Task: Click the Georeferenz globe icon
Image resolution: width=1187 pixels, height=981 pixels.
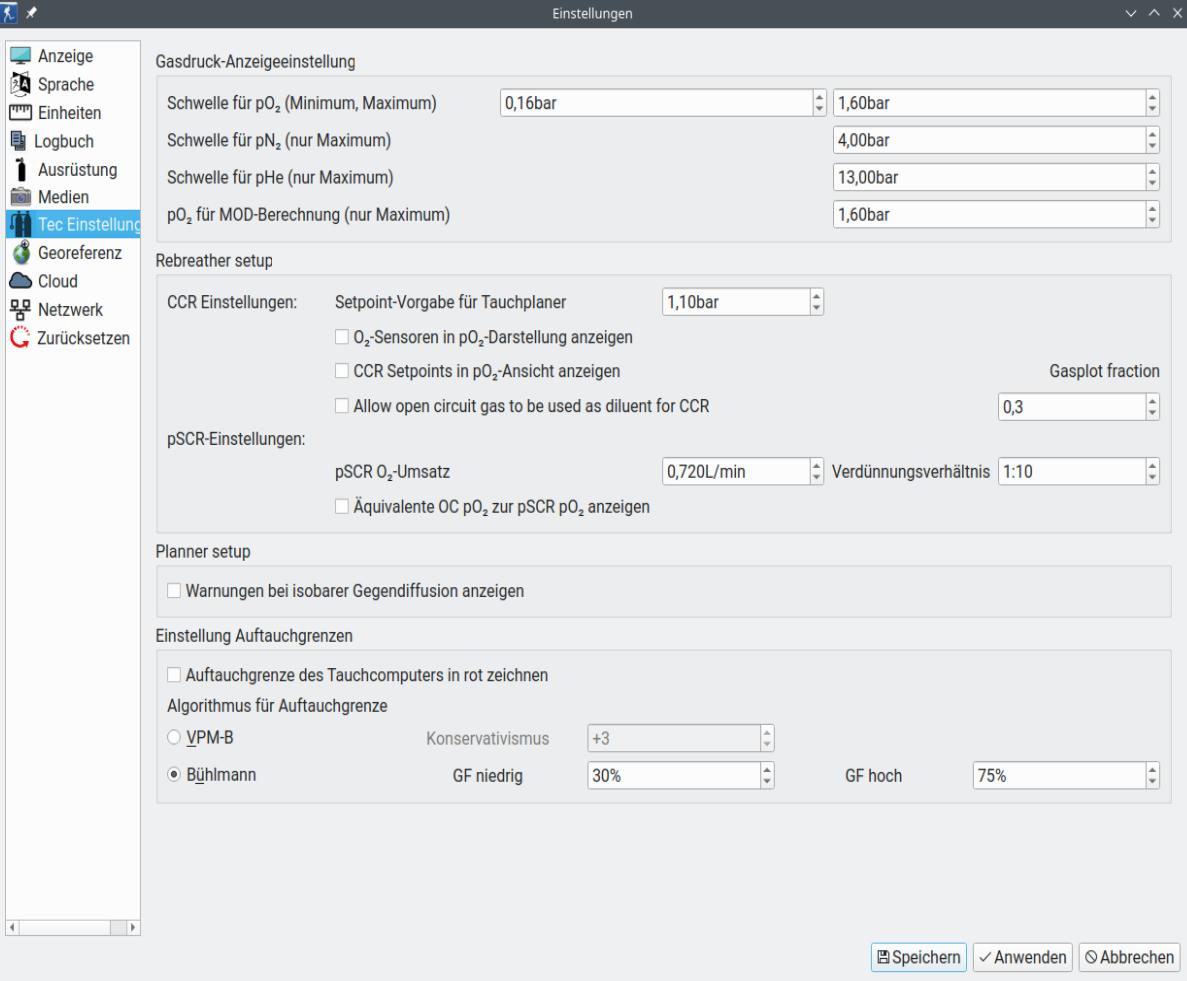Action: coord(19,253)
